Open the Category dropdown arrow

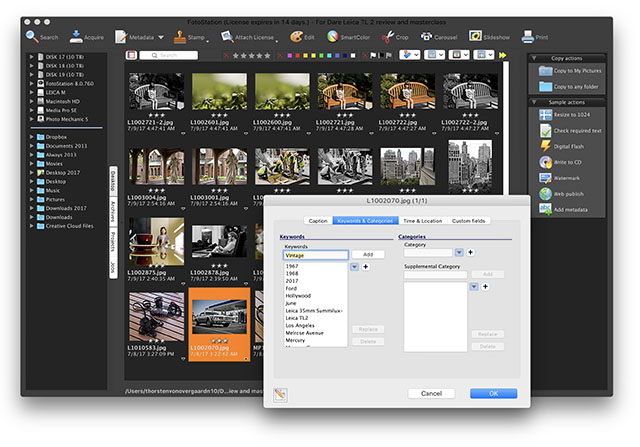tap(459, 252)
